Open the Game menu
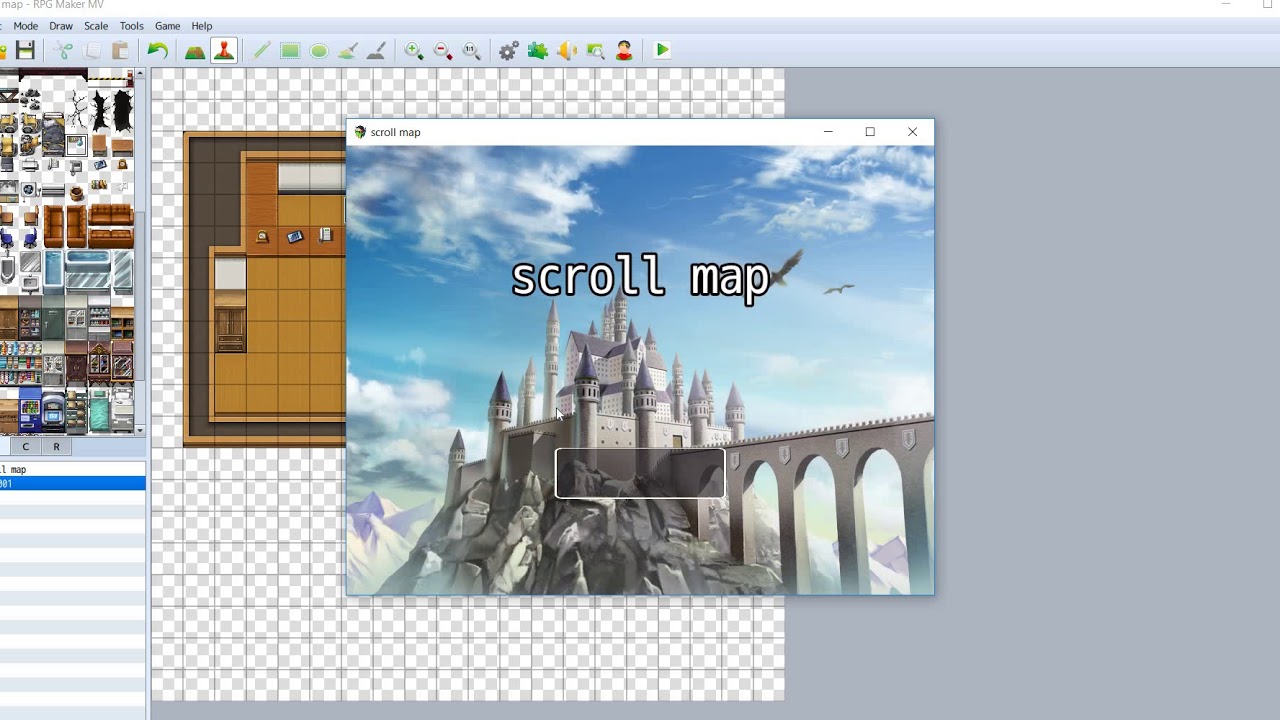The height and width of the screenshot is (720, 1280). click(167, 26)
